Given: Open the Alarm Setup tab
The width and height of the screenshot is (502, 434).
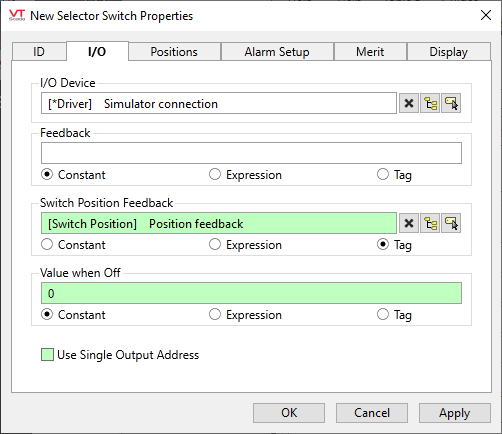Looking at the screenshot, I should [x=277, y=52].
